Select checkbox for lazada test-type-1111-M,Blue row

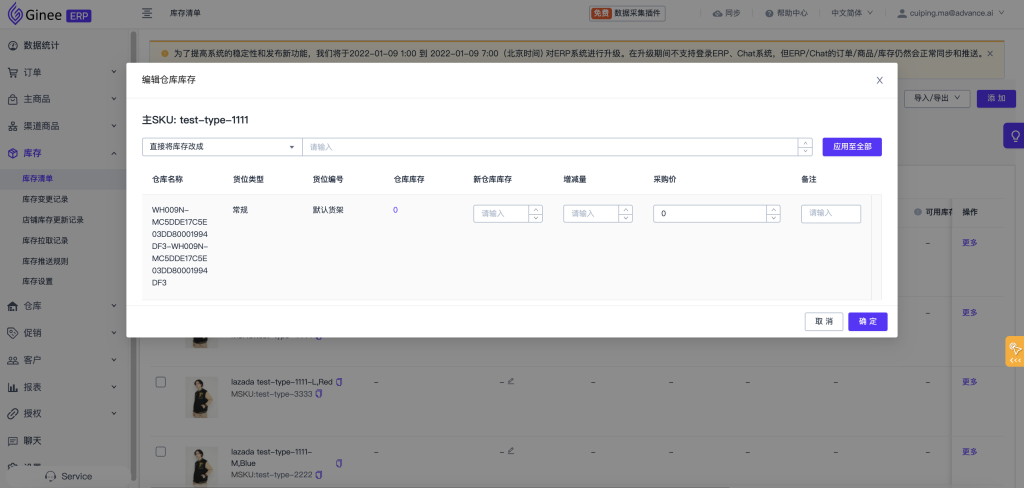(160, 452)
